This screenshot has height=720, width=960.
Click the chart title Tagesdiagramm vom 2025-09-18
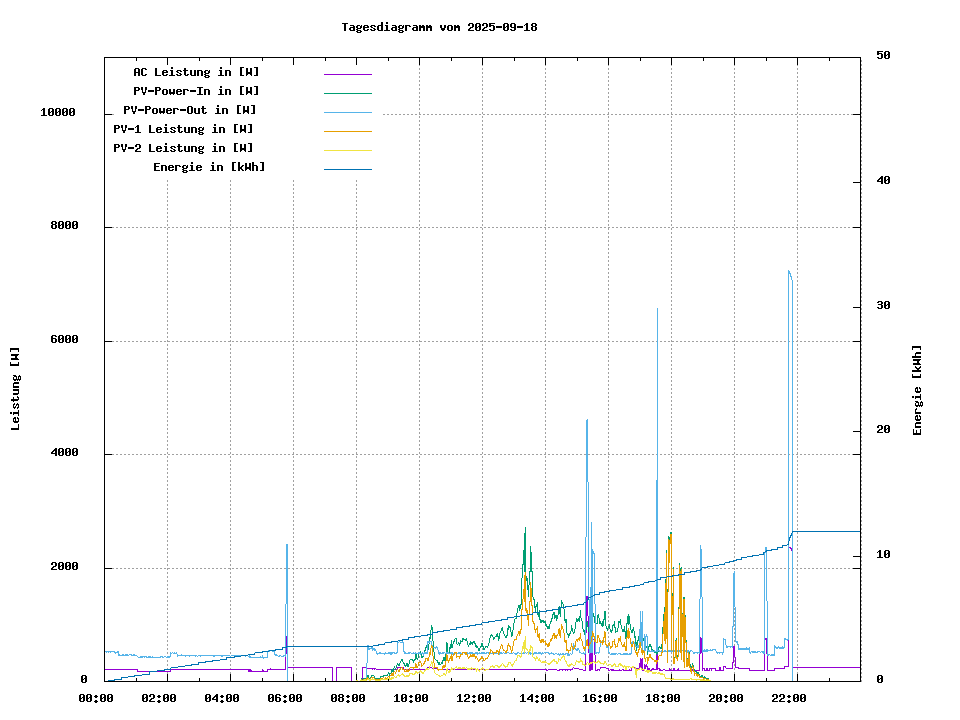[439, 27]
